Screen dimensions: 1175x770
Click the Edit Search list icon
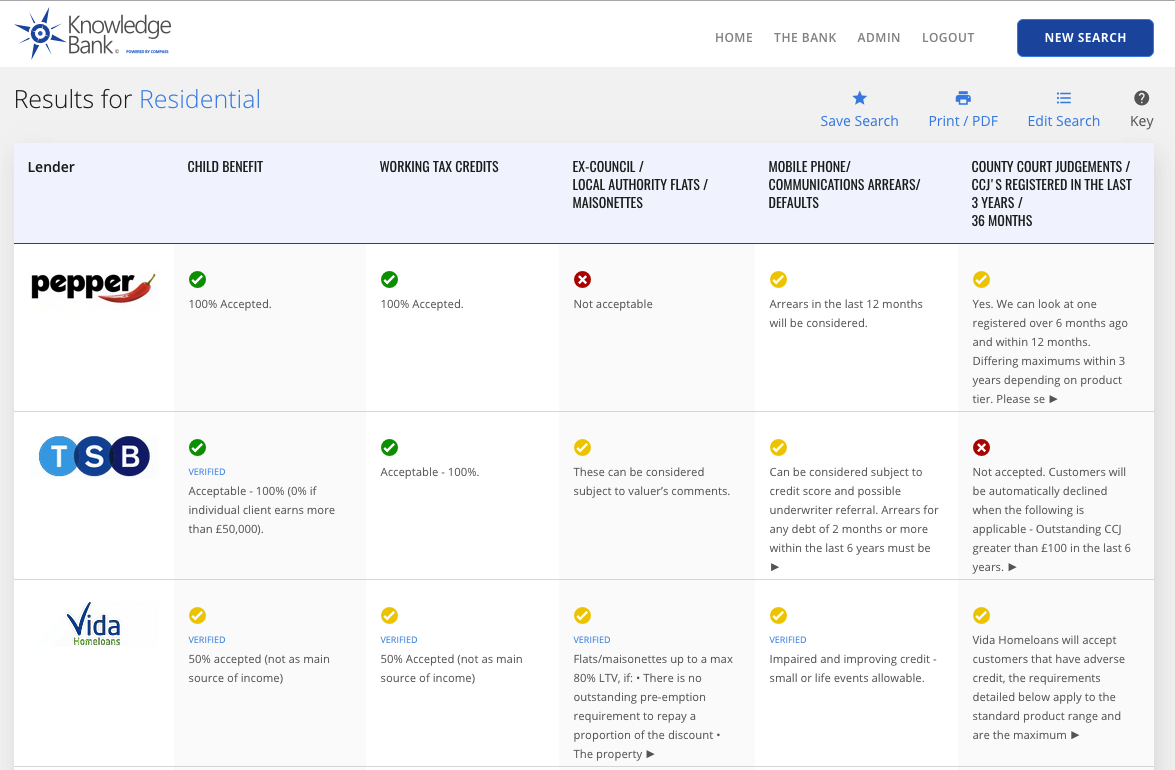click(1063, 98)
